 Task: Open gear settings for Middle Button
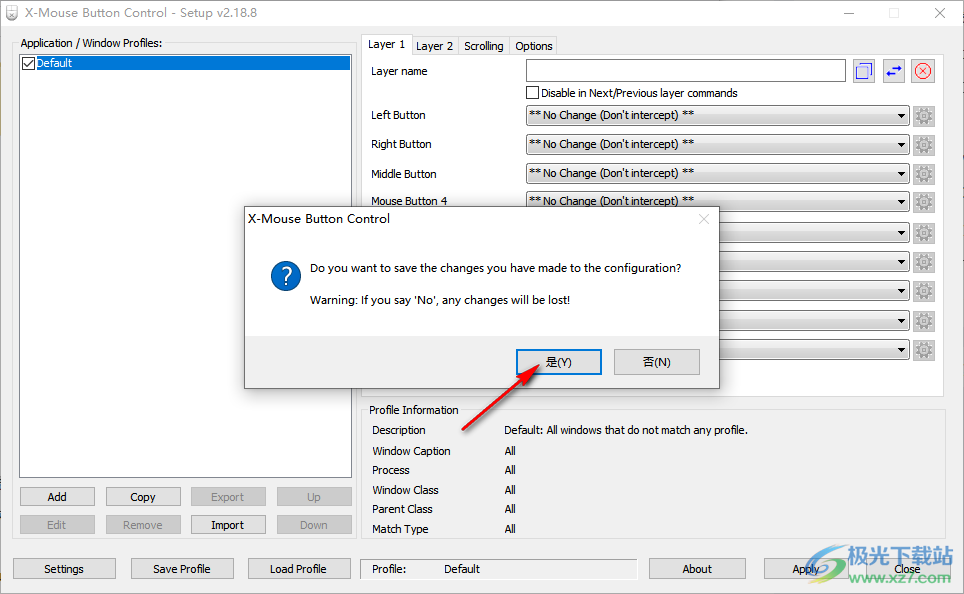(x=923, y=174)
